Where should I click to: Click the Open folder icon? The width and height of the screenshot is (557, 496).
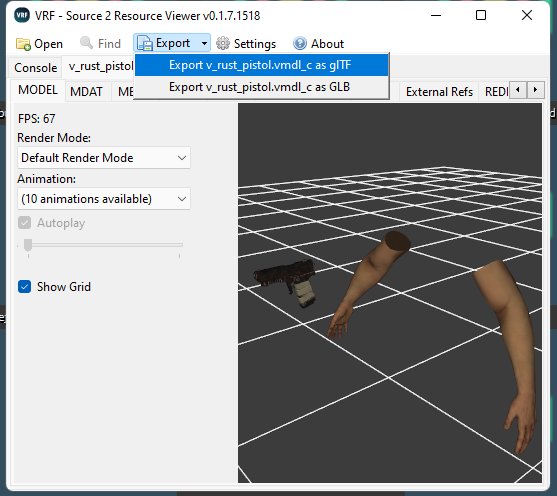click(23, 44)
